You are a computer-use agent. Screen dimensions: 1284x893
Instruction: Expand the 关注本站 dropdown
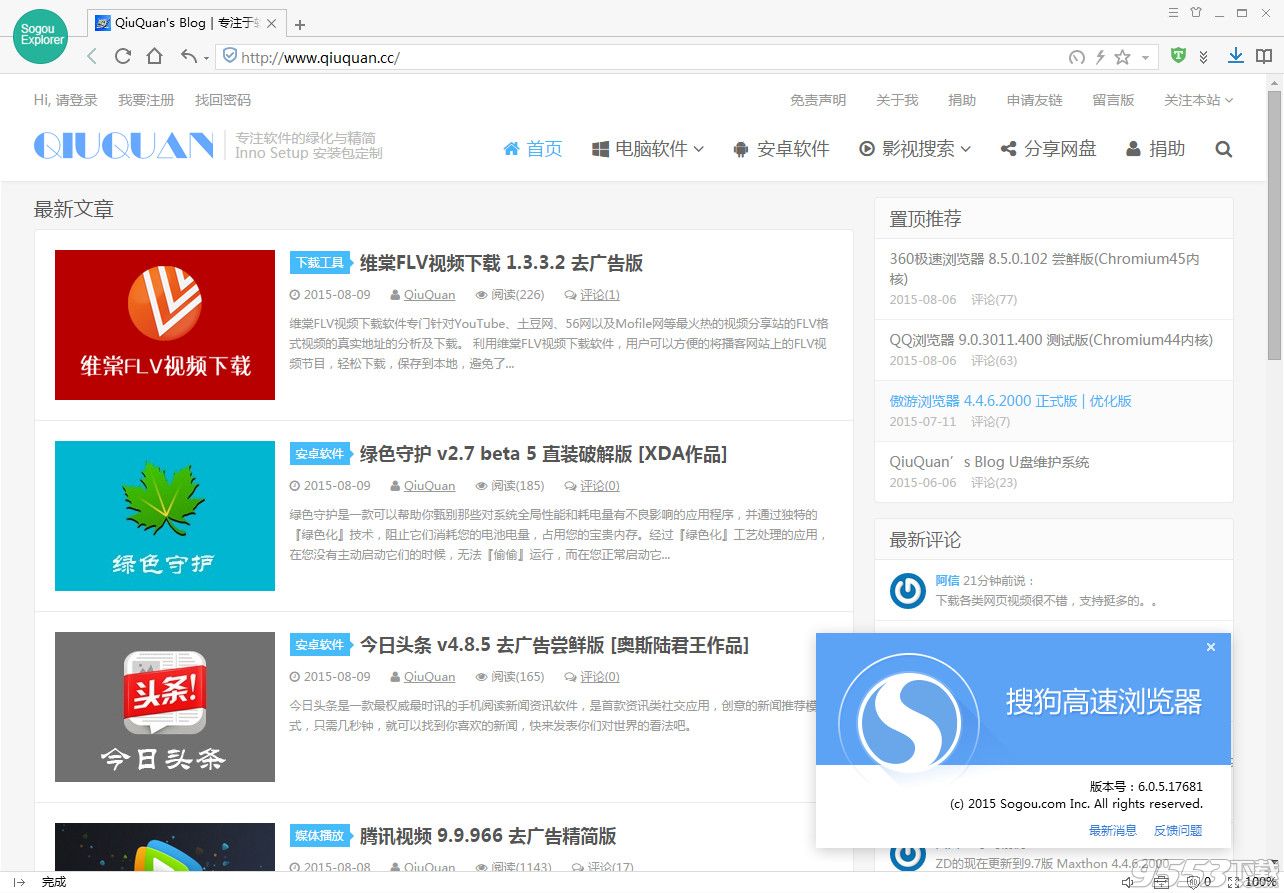(1198, 100)
